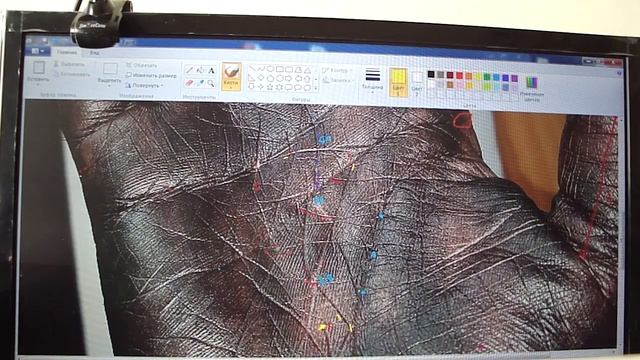Expand the Выделить selection dropdown arrow
Viewport: 640px width, 360px height.
pos(109,86)
